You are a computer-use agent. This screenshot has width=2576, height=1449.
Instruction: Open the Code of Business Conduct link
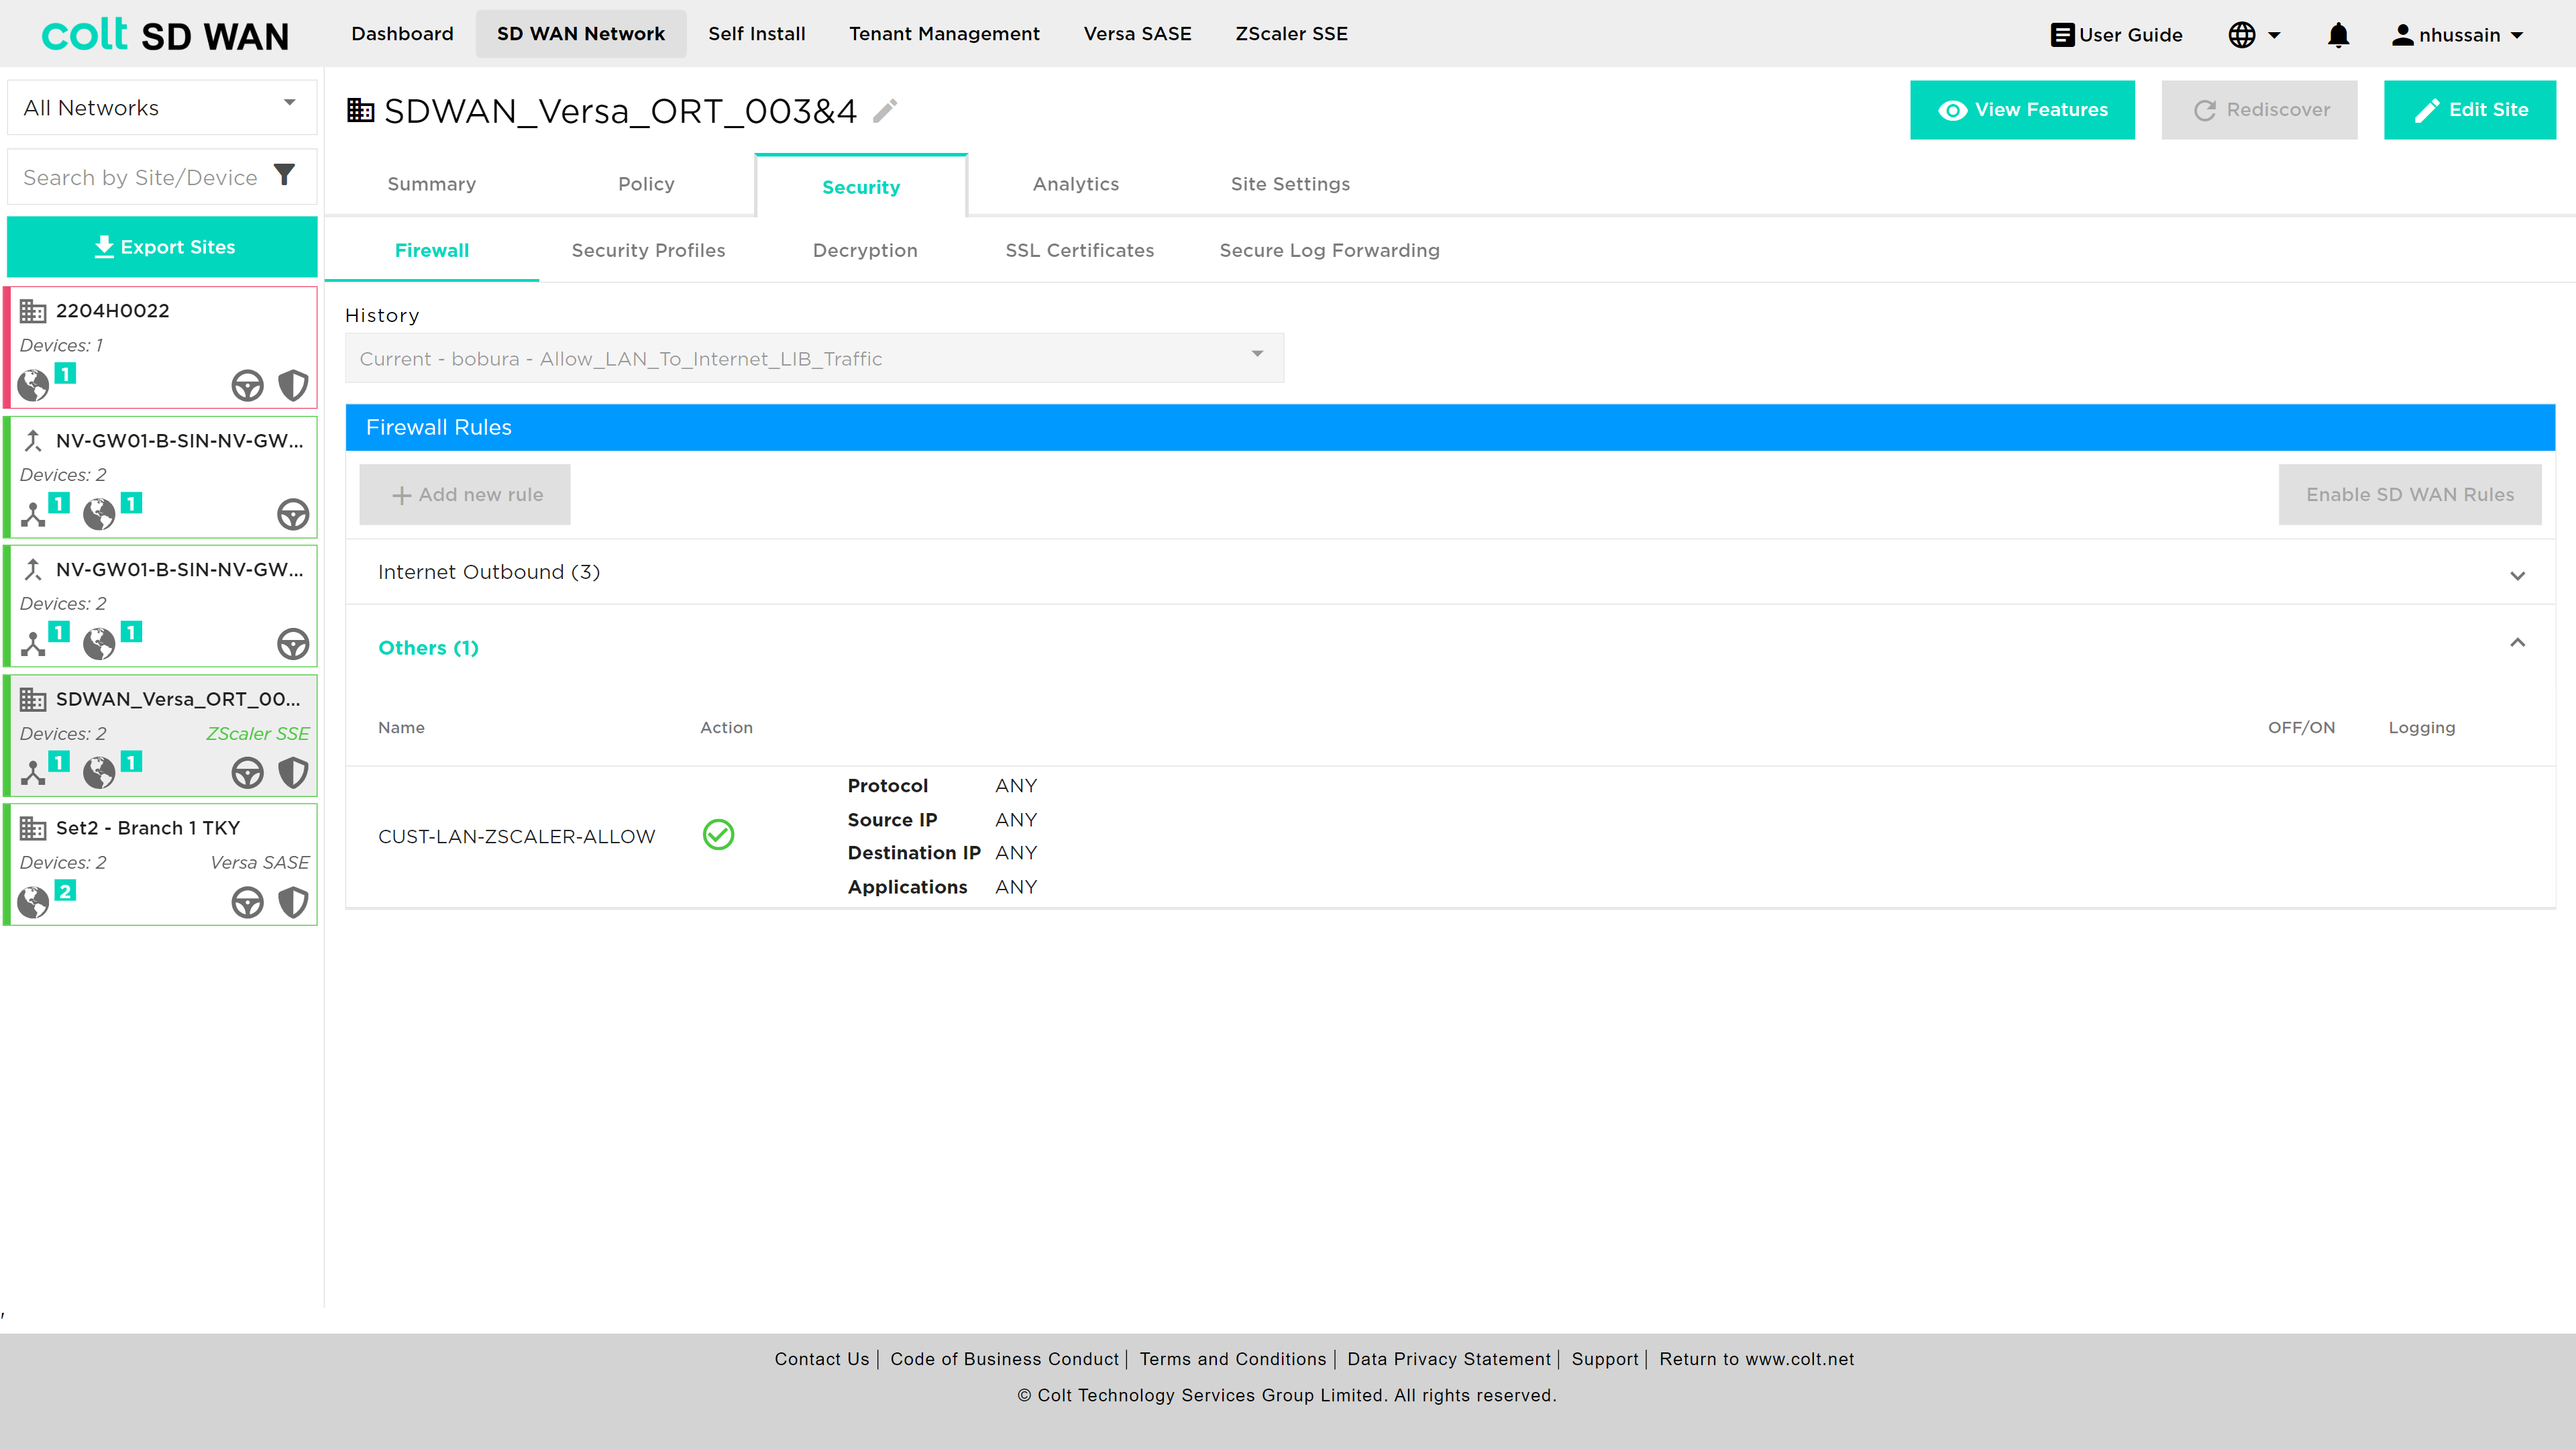tap(1004, 1359)
